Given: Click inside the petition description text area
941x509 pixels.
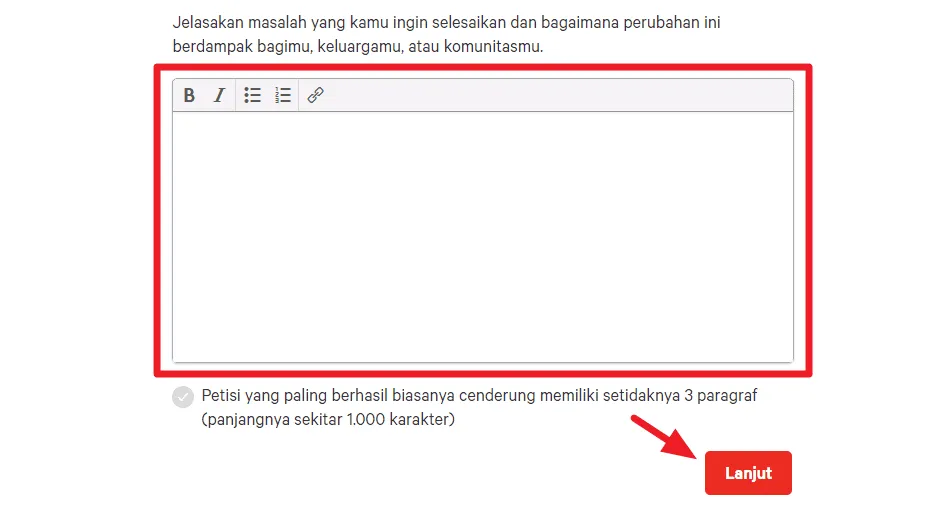Looking at the screenshot, I should [x=483, y=236].
